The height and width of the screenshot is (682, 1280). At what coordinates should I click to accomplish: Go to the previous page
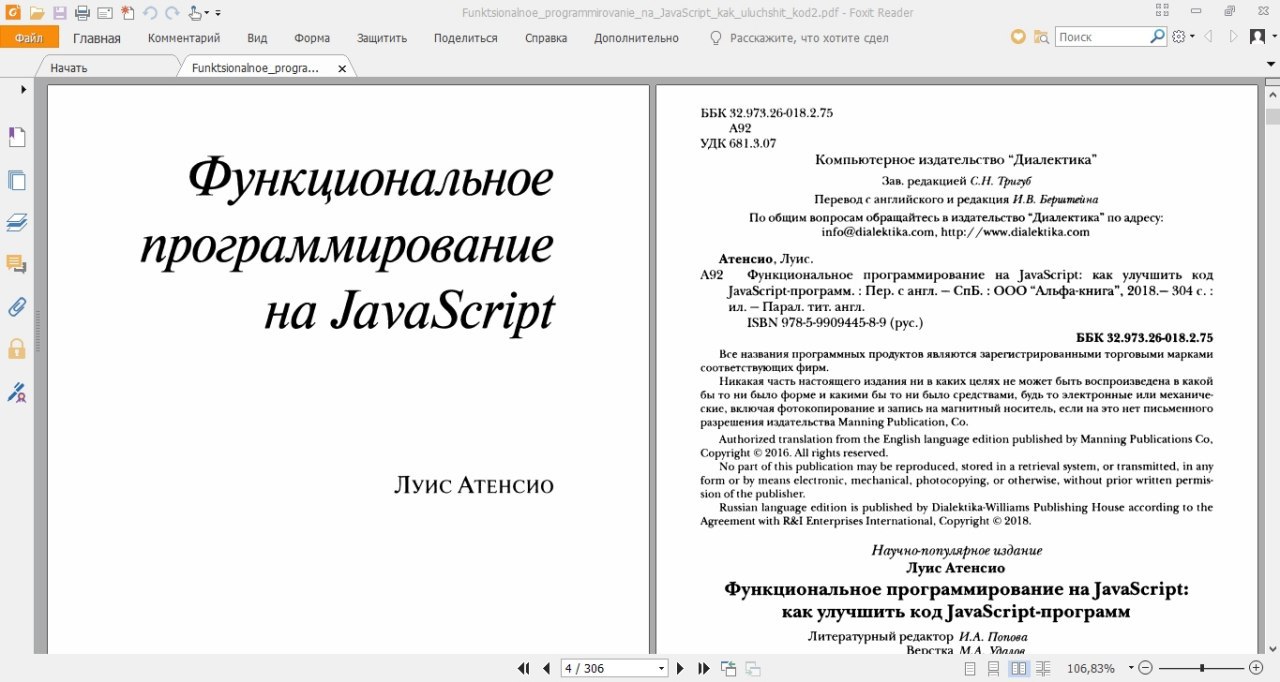pos(546,668)
